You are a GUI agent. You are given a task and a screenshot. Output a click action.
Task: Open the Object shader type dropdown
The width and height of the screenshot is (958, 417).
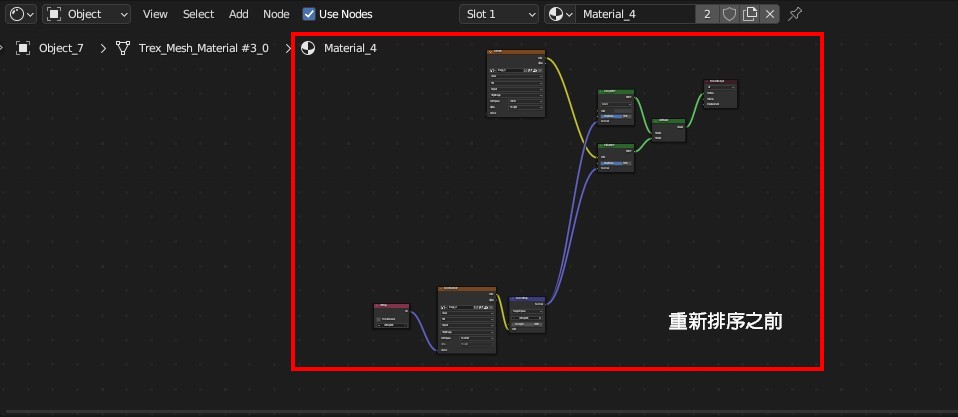point(87,14)
